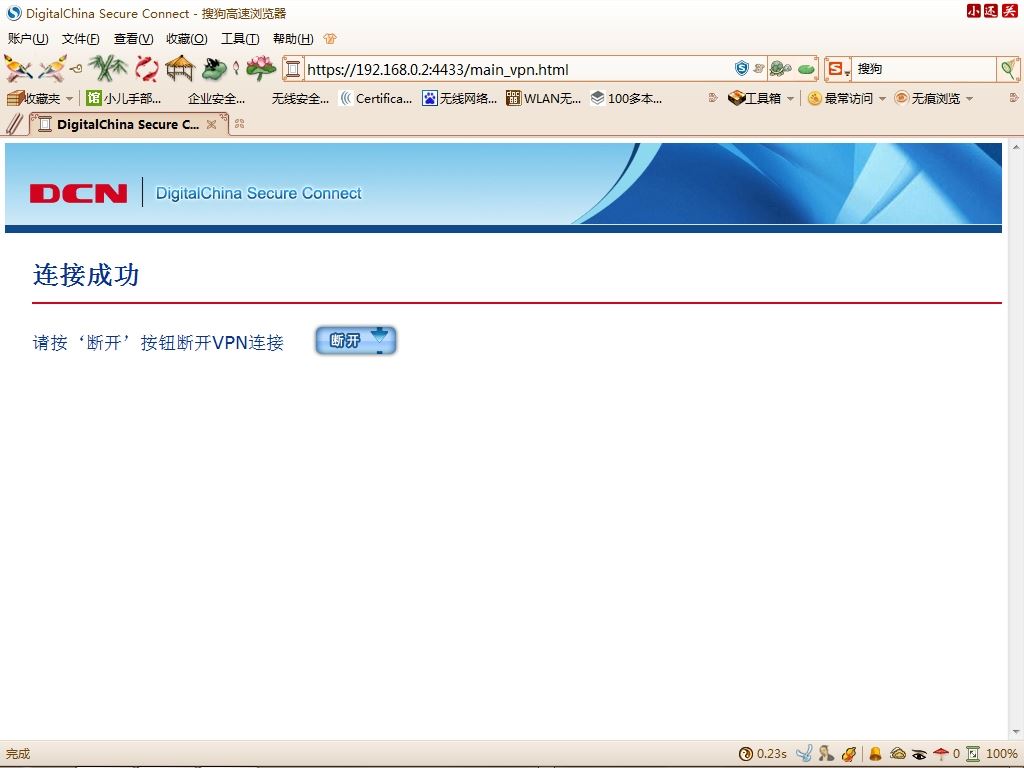The width and height of the screenshot is (1024, 768).
Task: Open the 无痕浏览 private browsing dropdown
Action: coord(934,99)
